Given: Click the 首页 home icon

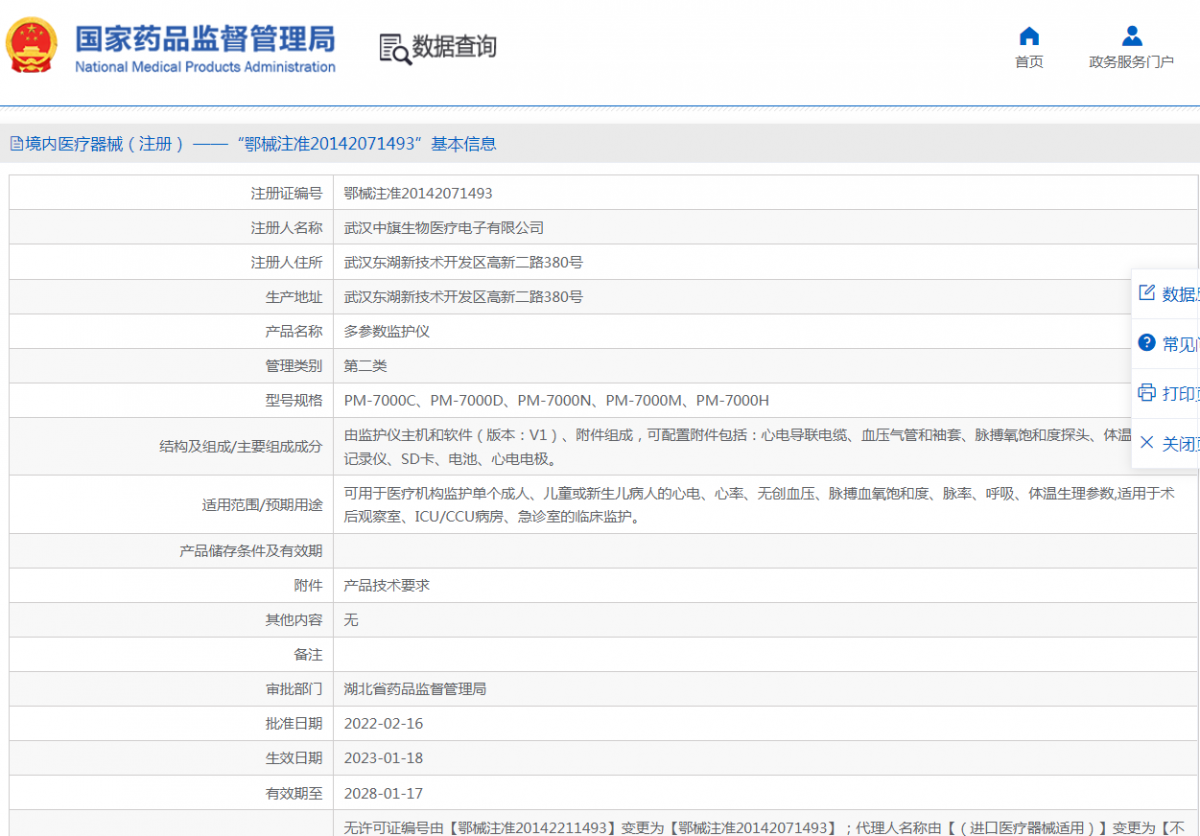Looking at the screenshot, I should (x=1029, y=37).
